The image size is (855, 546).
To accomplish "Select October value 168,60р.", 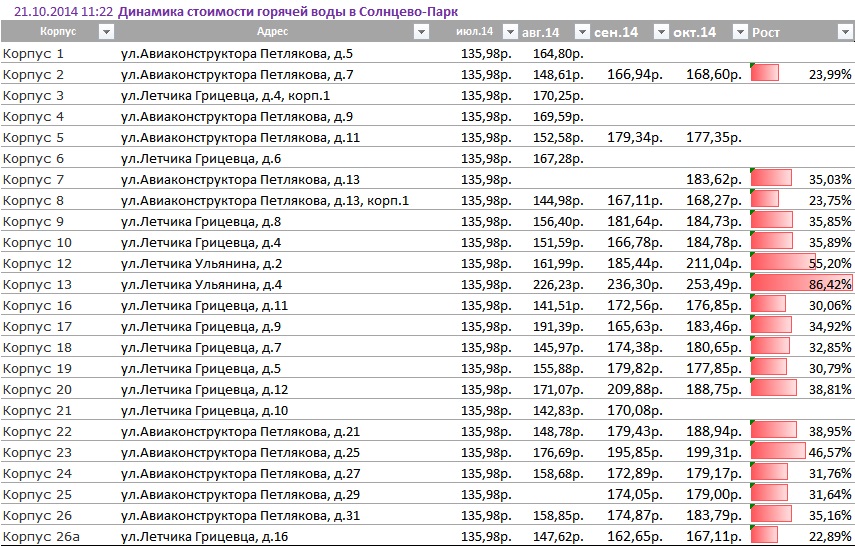I will point(714,74).
